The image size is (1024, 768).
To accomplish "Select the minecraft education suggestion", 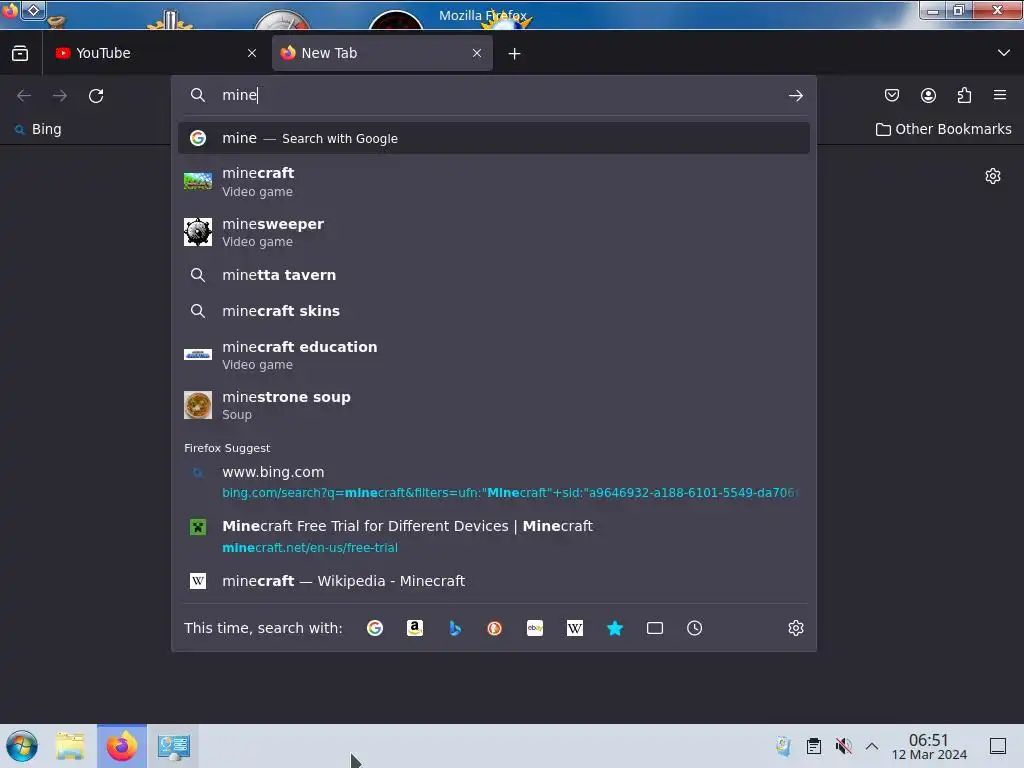I will pos(494,355).
